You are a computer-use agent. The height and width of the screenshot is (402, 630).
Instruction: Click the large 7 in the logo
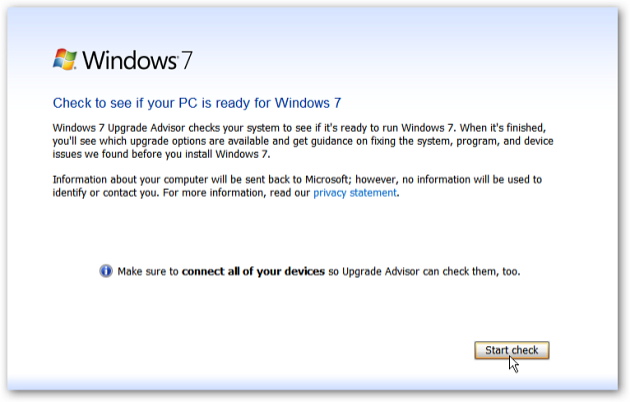186,60
